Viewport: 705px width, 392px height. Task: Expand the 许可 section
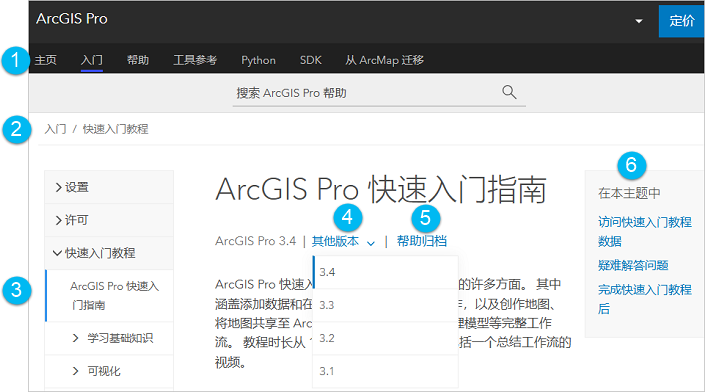point(109,220)
